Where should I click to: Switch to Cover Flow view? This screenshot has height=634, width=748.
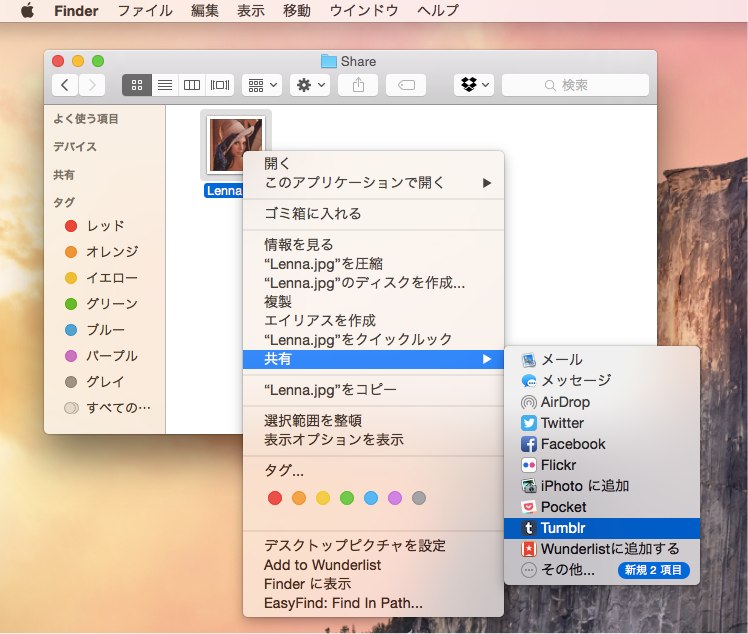(220, 85)
